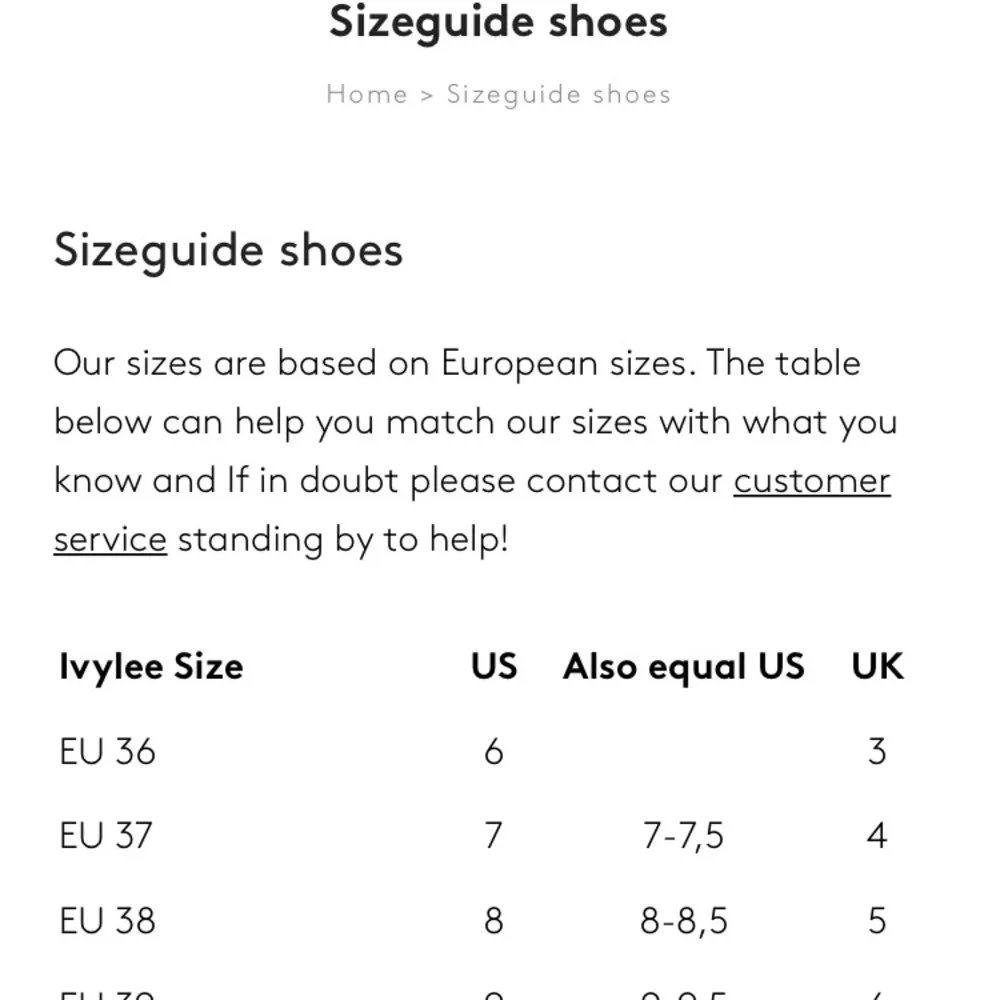Click the breadcrumb separator arrow after Home
Viewport: 1000px width, 1000px height.
pyautogui.click(x=427, y=96)
